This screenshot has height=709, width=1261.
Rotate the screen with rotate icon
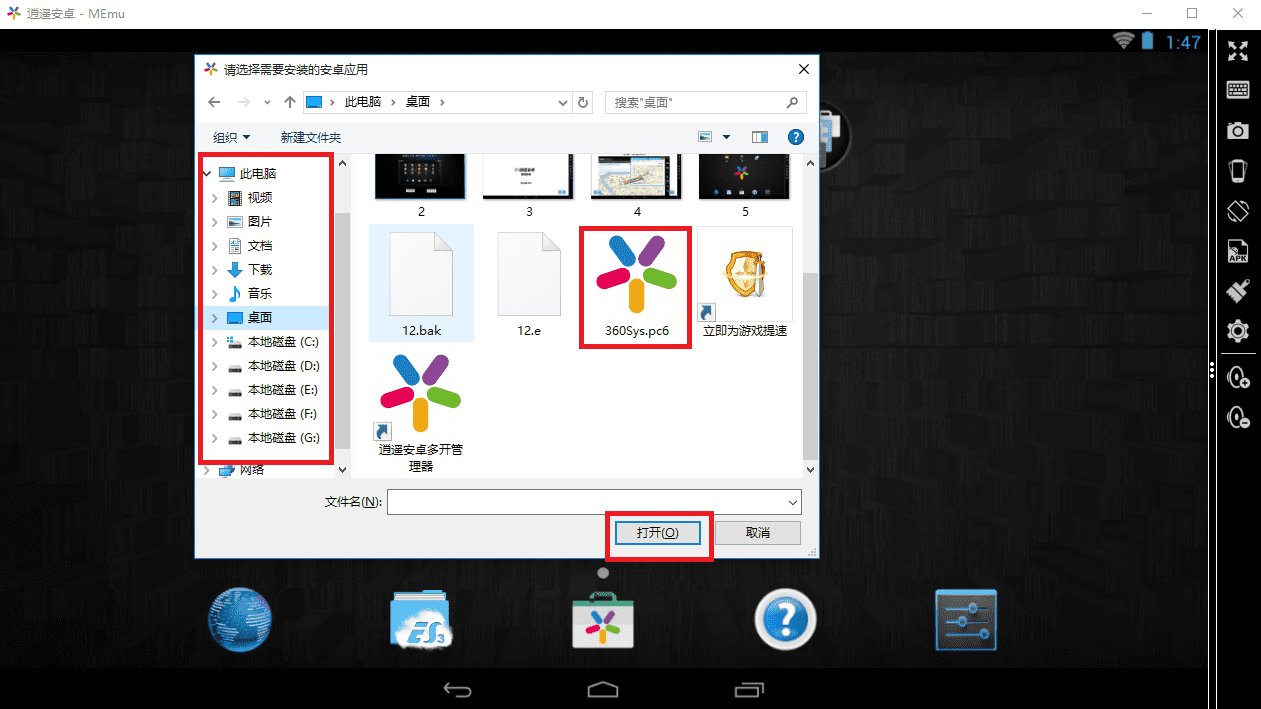point(1238,211)
